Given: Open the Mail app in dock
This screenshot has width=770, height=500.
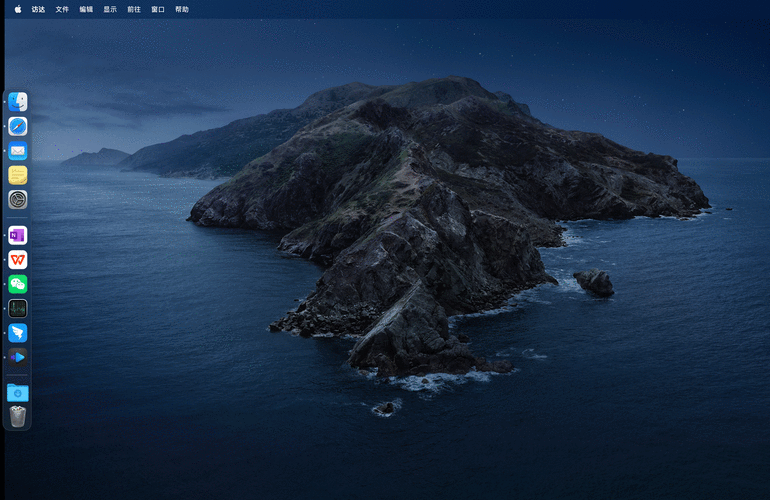Looking at the screenshot, I should [x=18, y=151].
